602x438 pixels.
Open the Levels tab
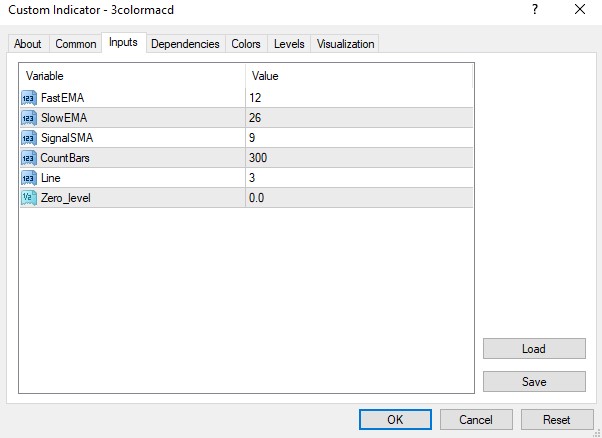289,44
